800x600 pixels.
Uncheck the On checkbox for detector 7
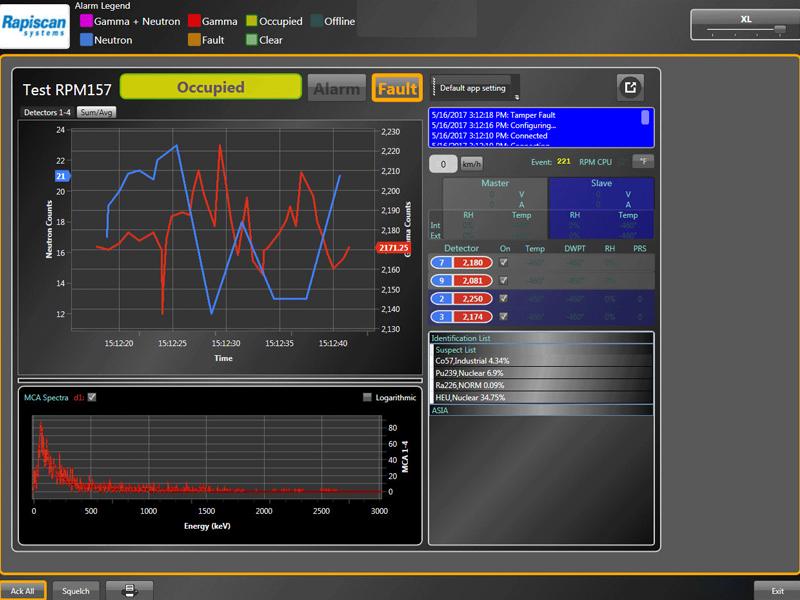503,262
